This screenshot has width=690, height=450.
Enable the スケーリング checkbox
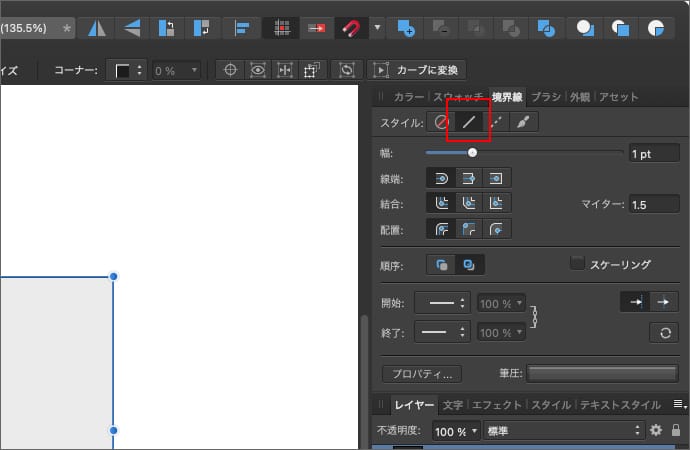click(x=577, y=264)
